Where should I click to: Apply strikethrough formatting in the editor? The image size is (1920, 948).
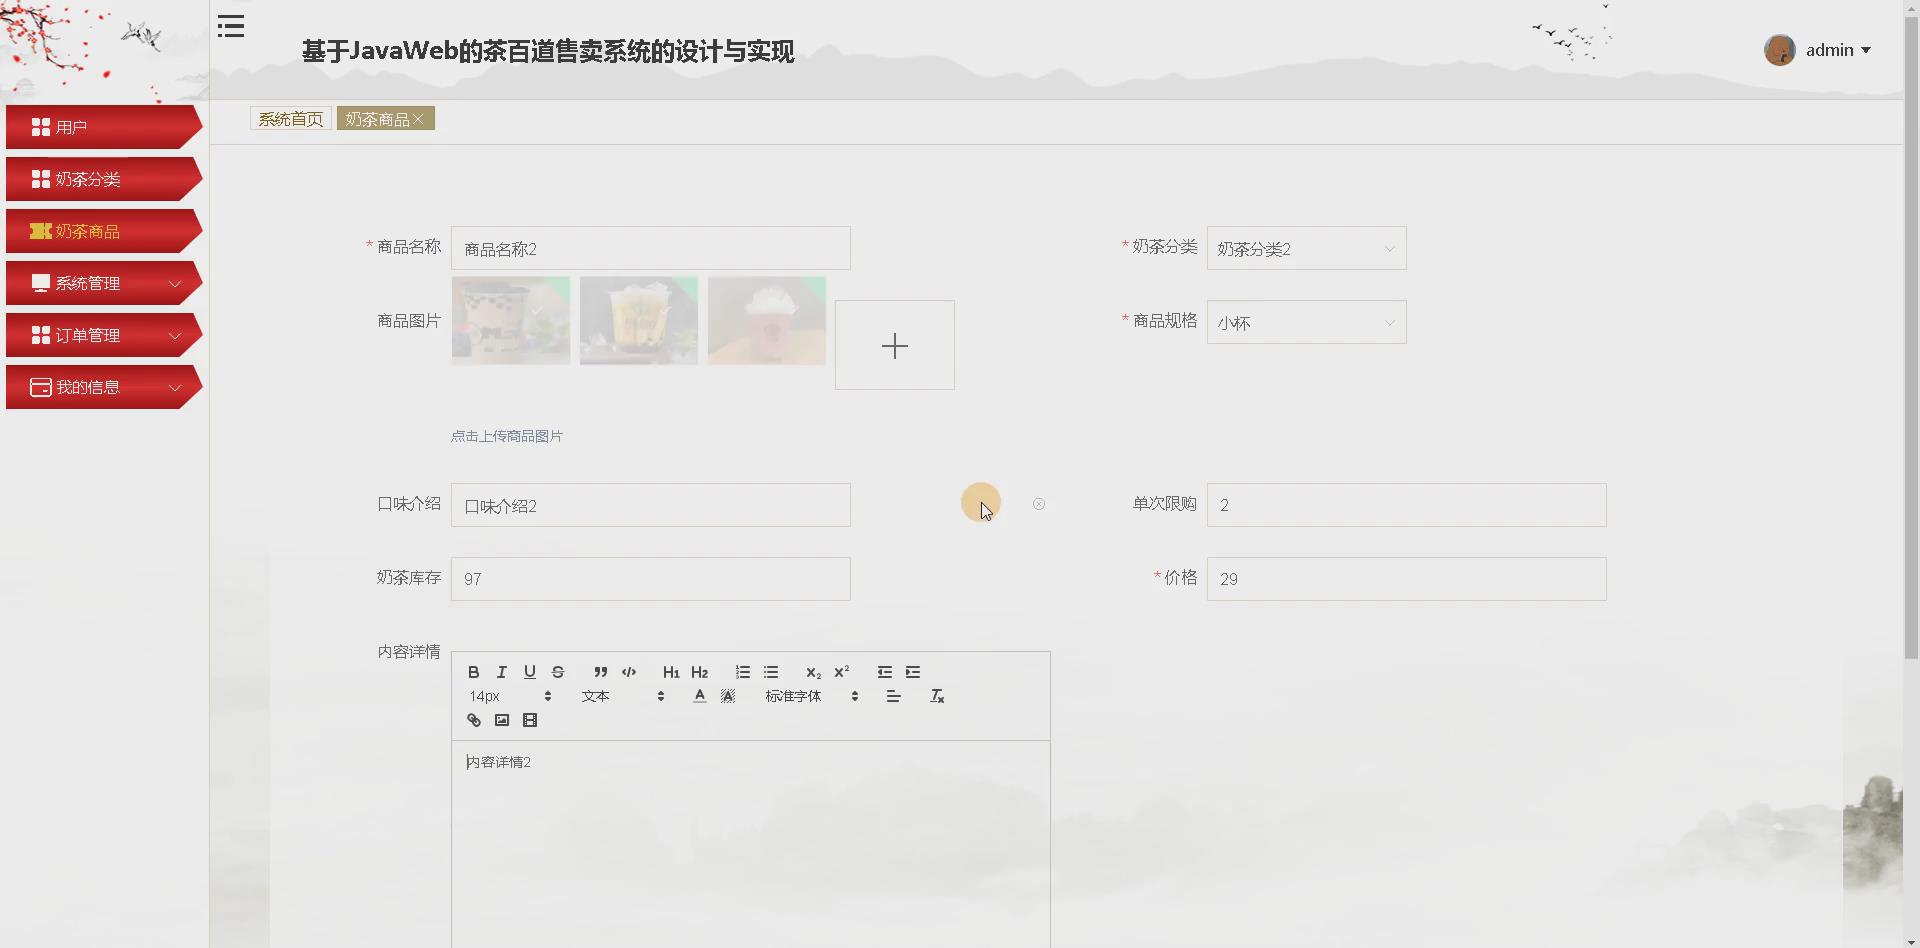[558, 672]
